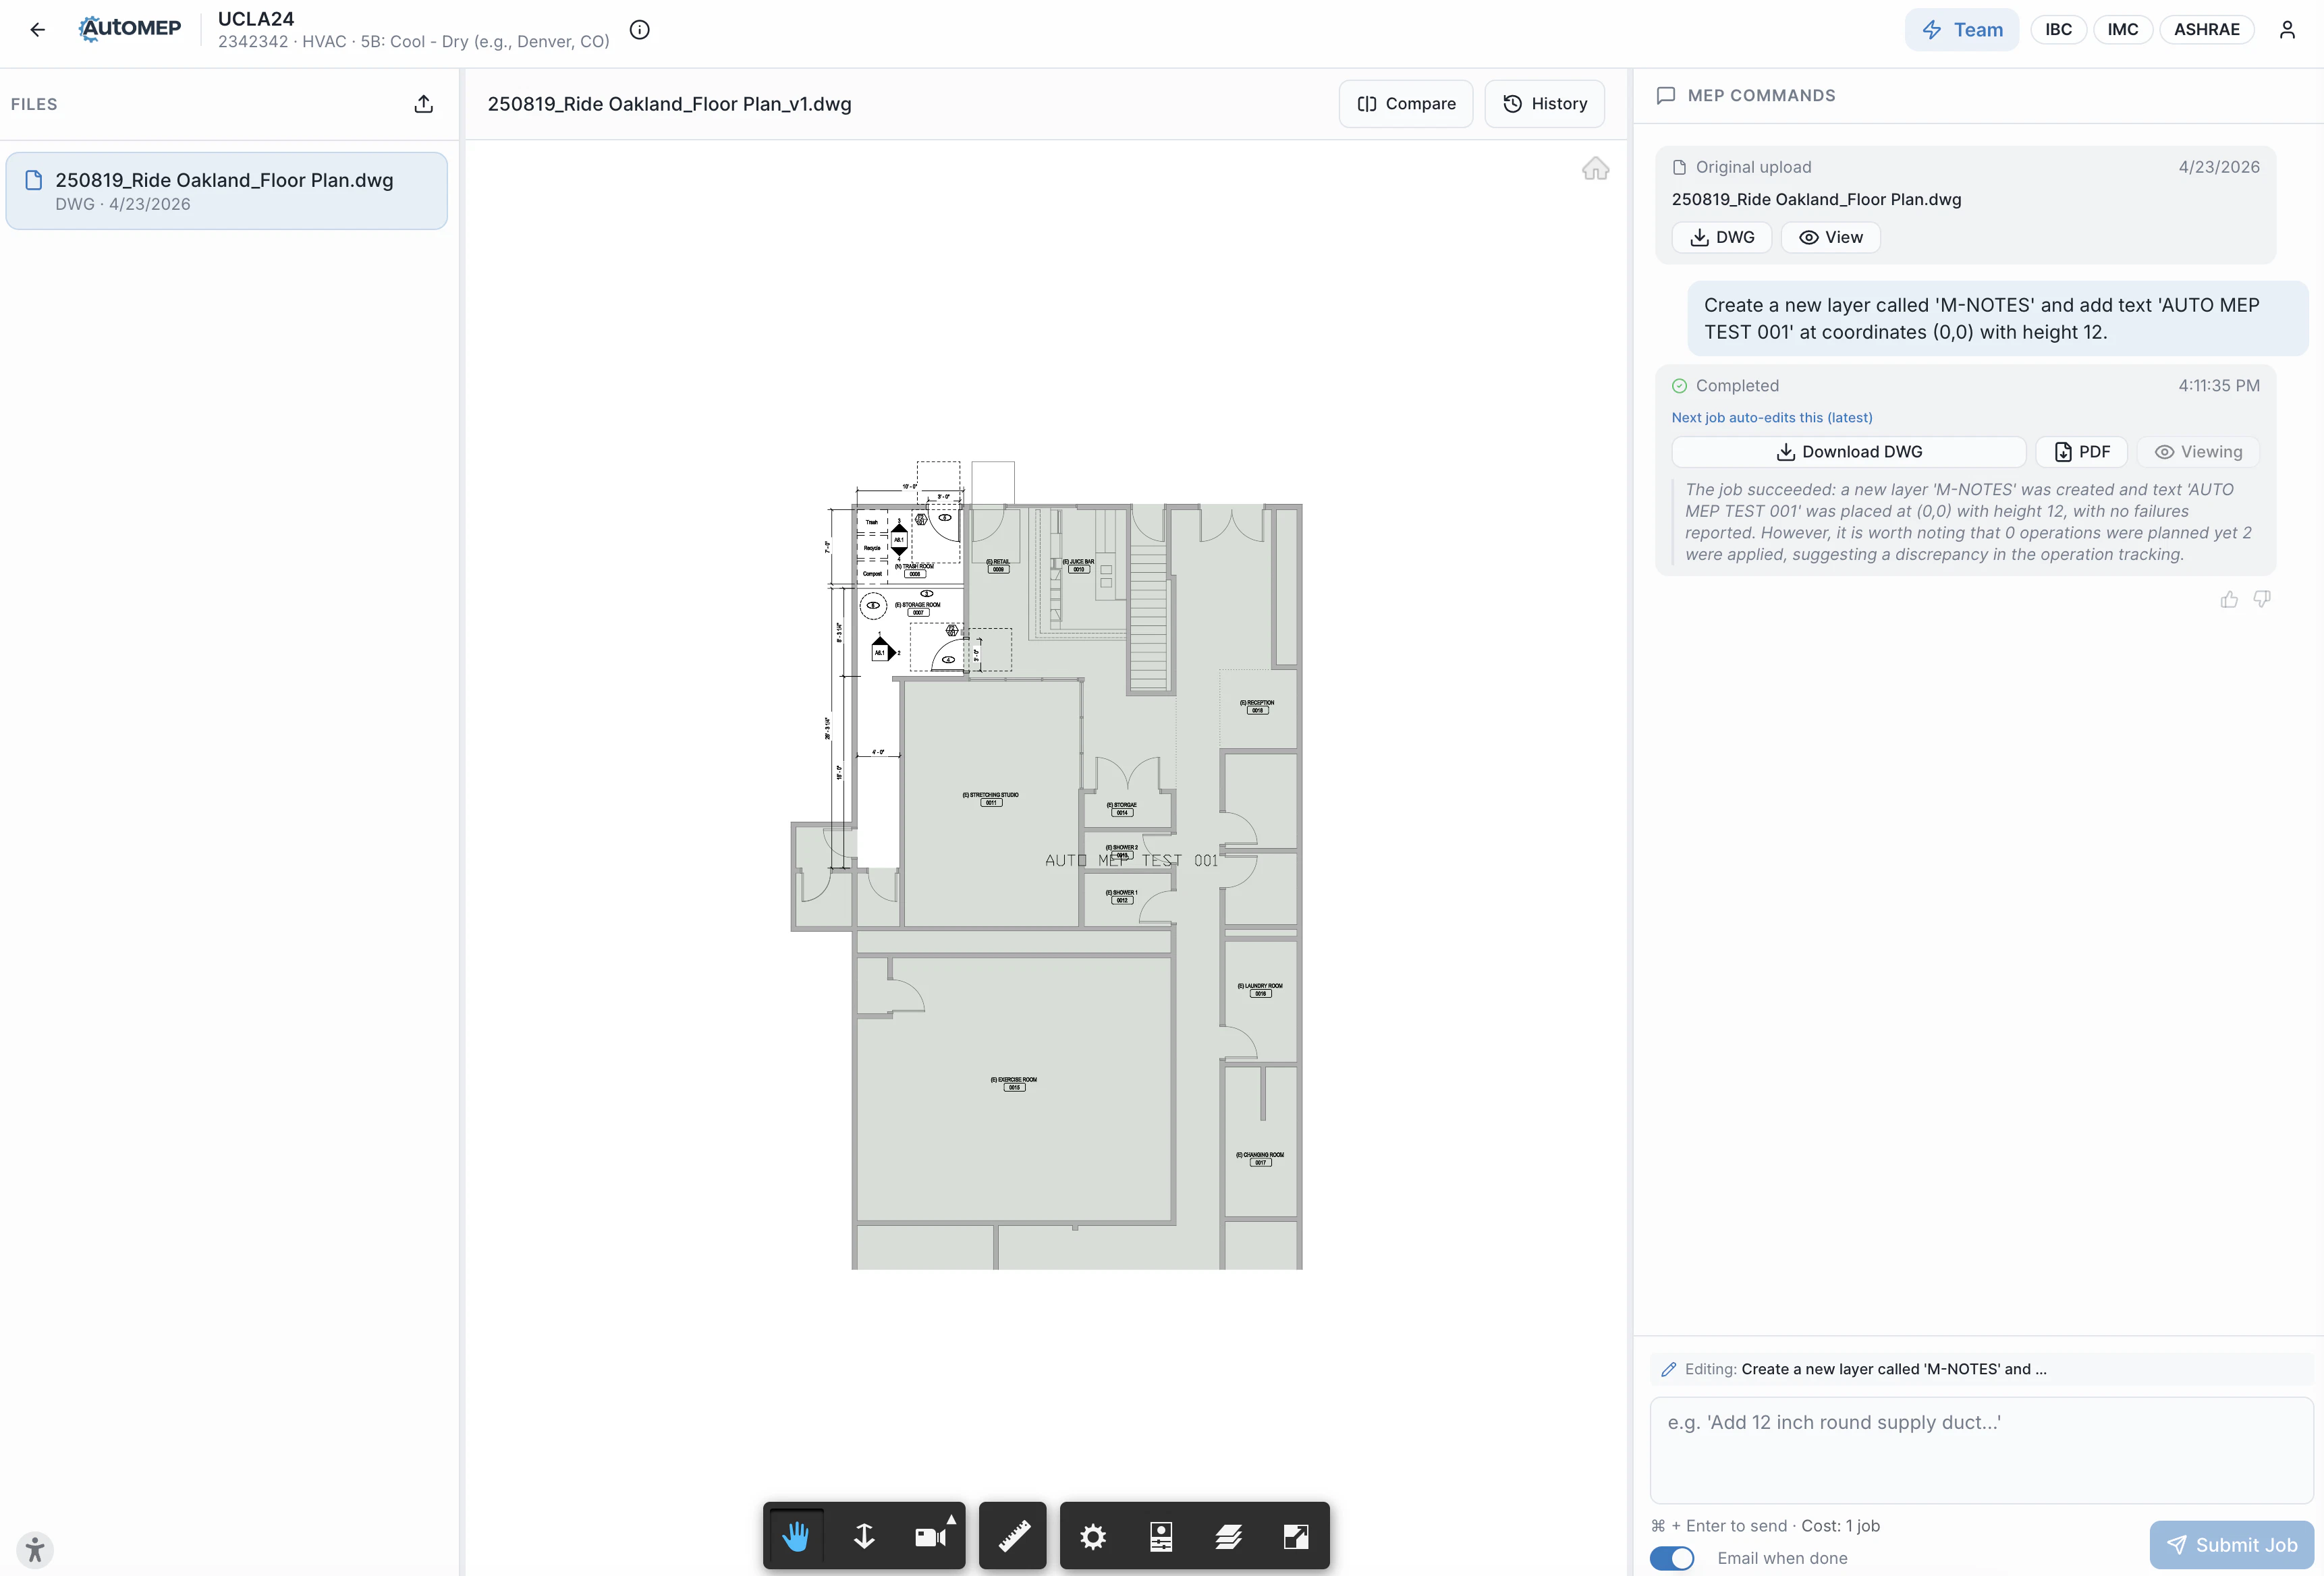Open the Layers manager icon

coord(1229,1536)
